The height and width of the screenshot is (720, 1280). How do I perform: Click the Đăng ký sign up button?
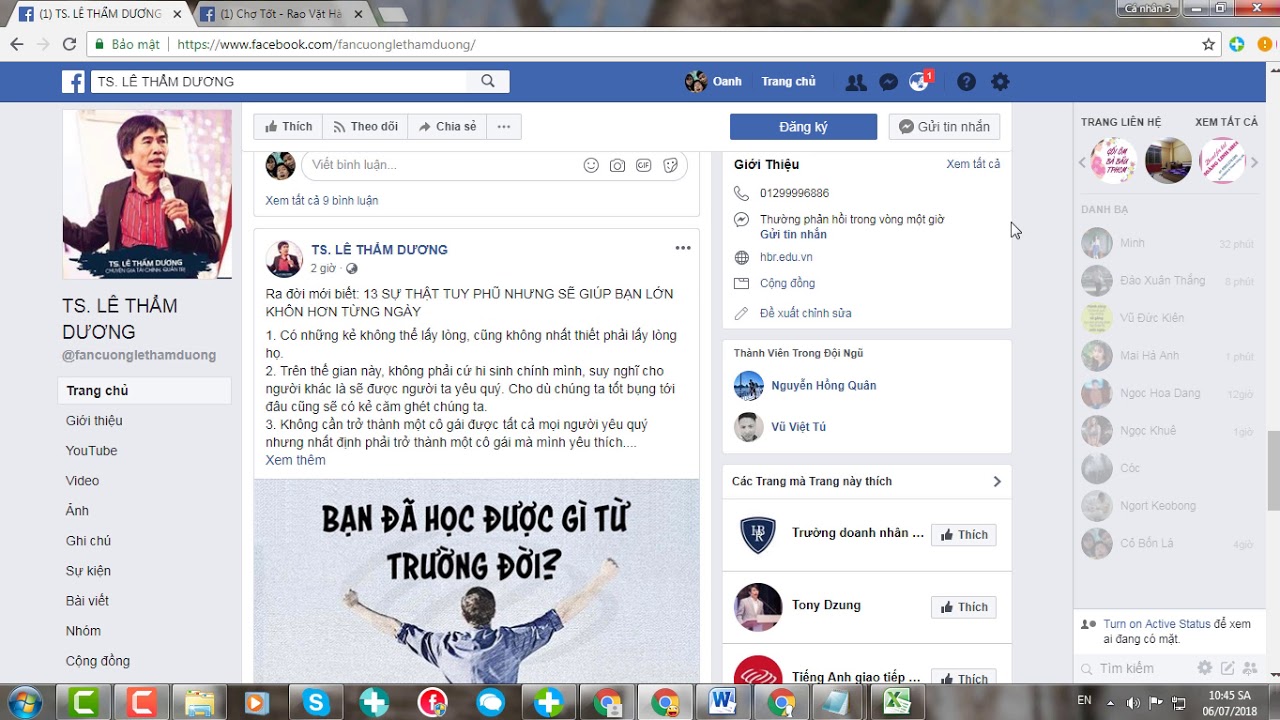pos(803,127)
